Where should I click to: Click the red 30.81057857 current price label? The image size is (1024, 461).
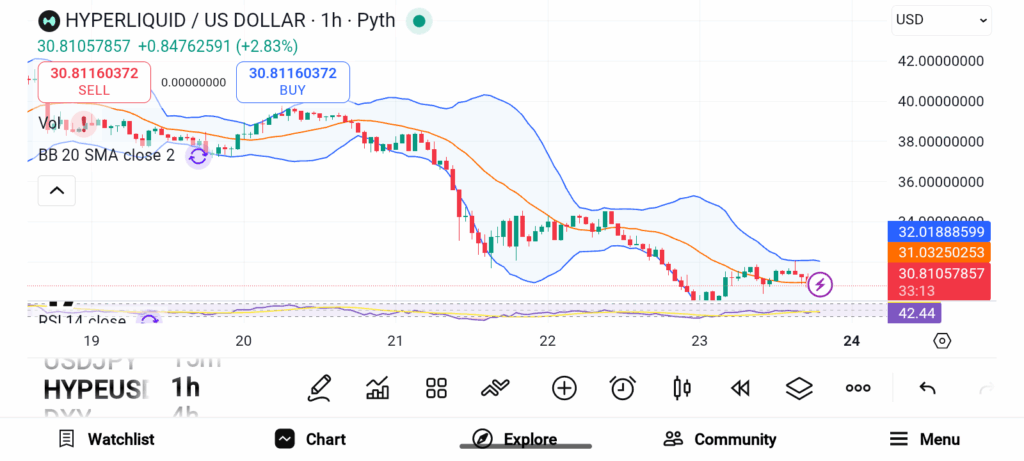pyautogui.click(x=939, y=281)
